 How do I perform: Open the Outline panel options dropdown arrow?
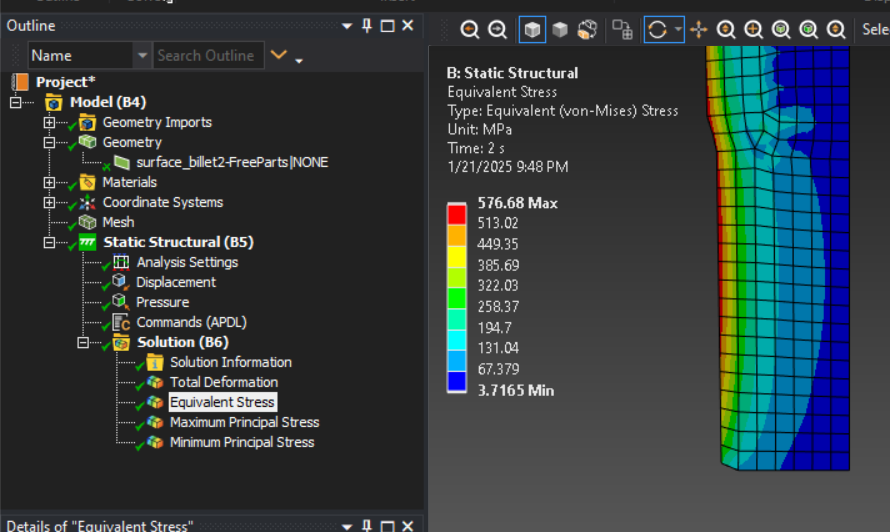tap(347, 26)
